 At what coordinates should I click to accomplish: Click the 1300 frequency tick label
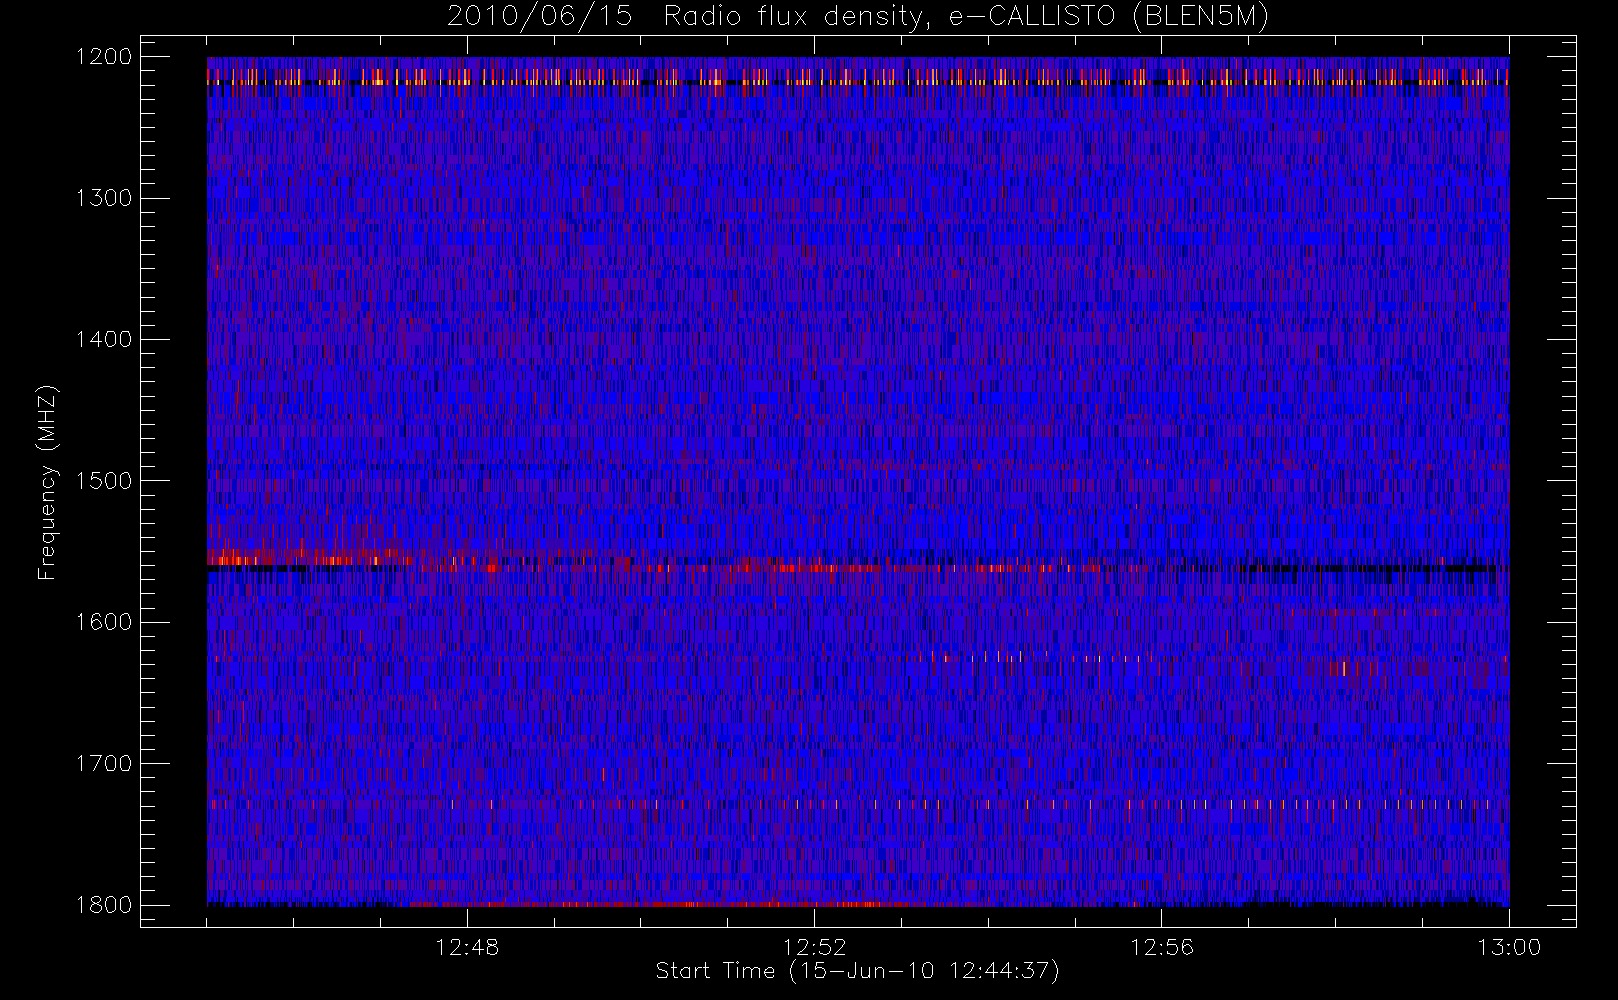(x=104, y=198)
